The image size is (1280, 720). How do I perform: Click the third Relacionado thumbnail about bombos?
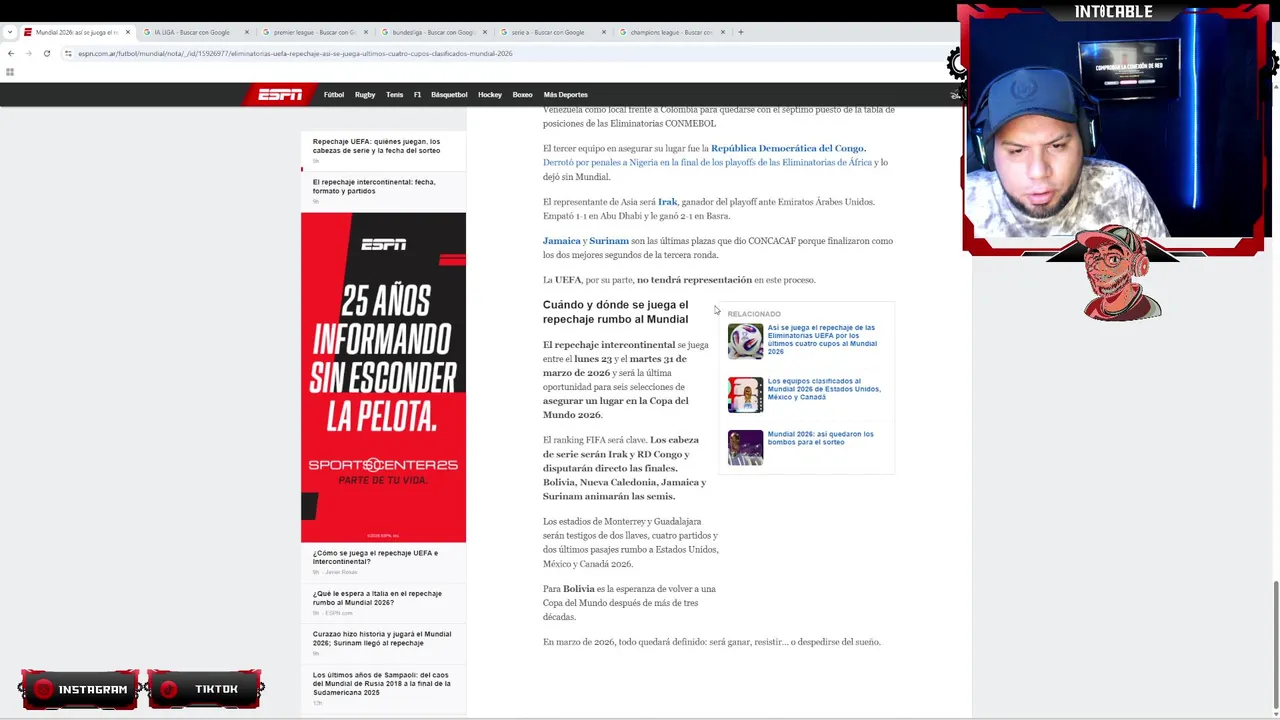point(745,448)
